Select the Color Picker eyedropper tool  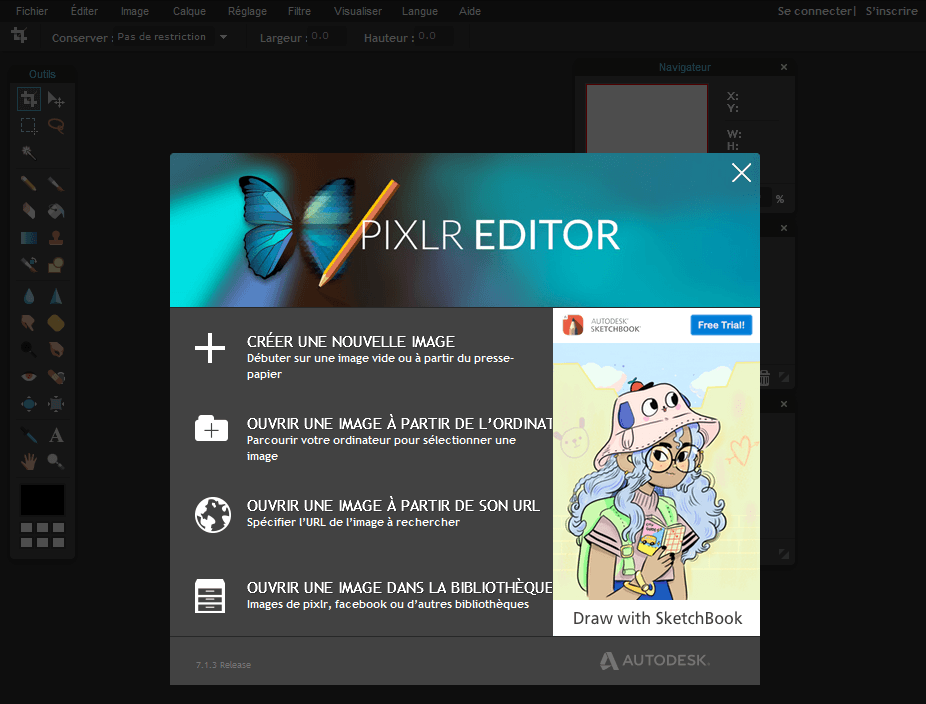(28, 435)
